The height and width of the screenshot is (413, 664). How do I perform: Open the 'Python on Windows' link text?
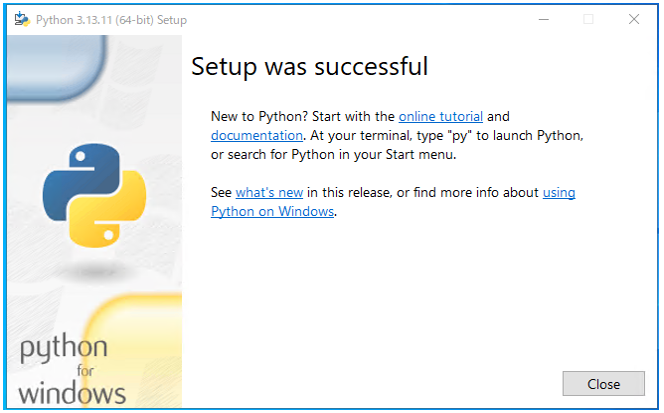point(272,211)
